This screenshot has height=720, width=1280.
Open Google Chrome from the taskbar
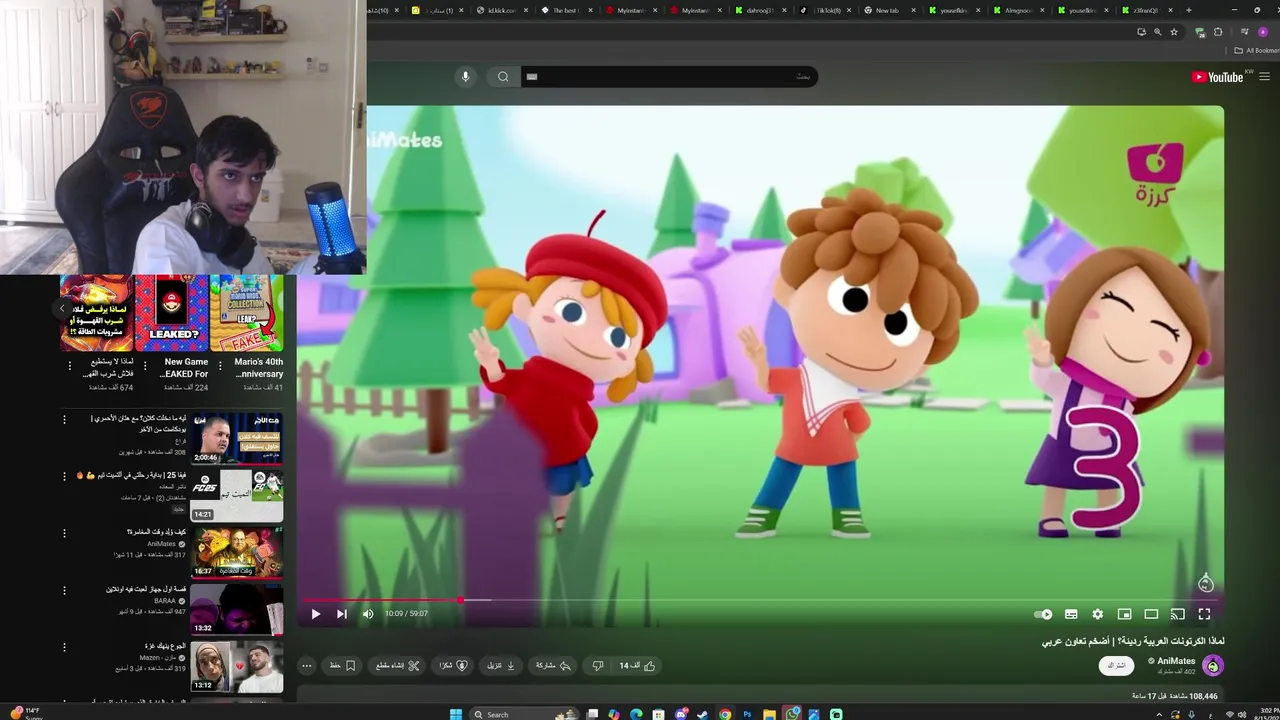click(725, 714)
